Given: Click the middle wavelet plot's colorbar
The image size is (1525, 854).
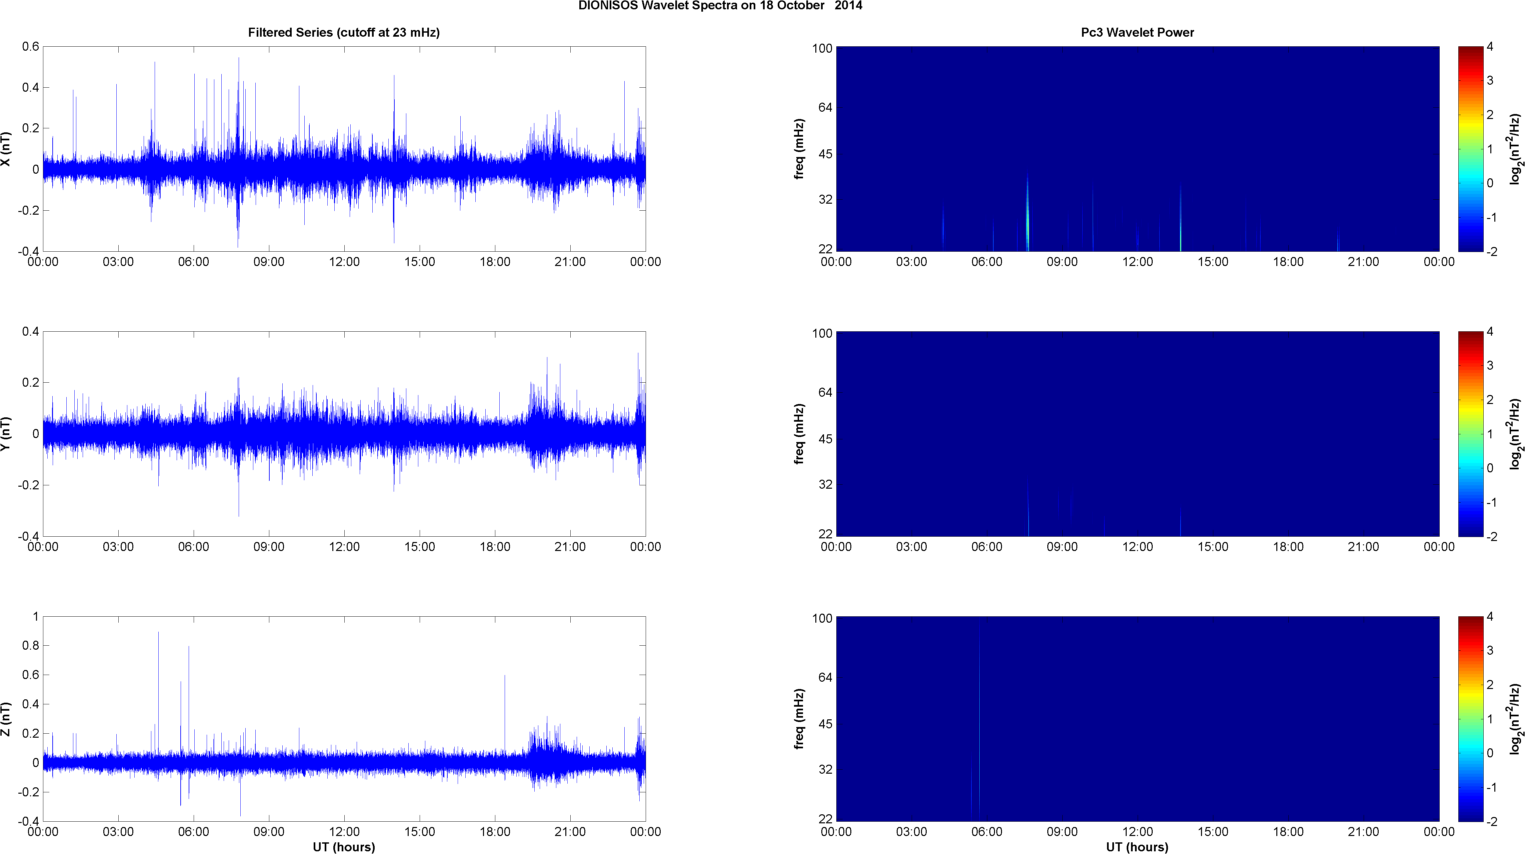Looking at the screenshot, I should pos(1470,434).
